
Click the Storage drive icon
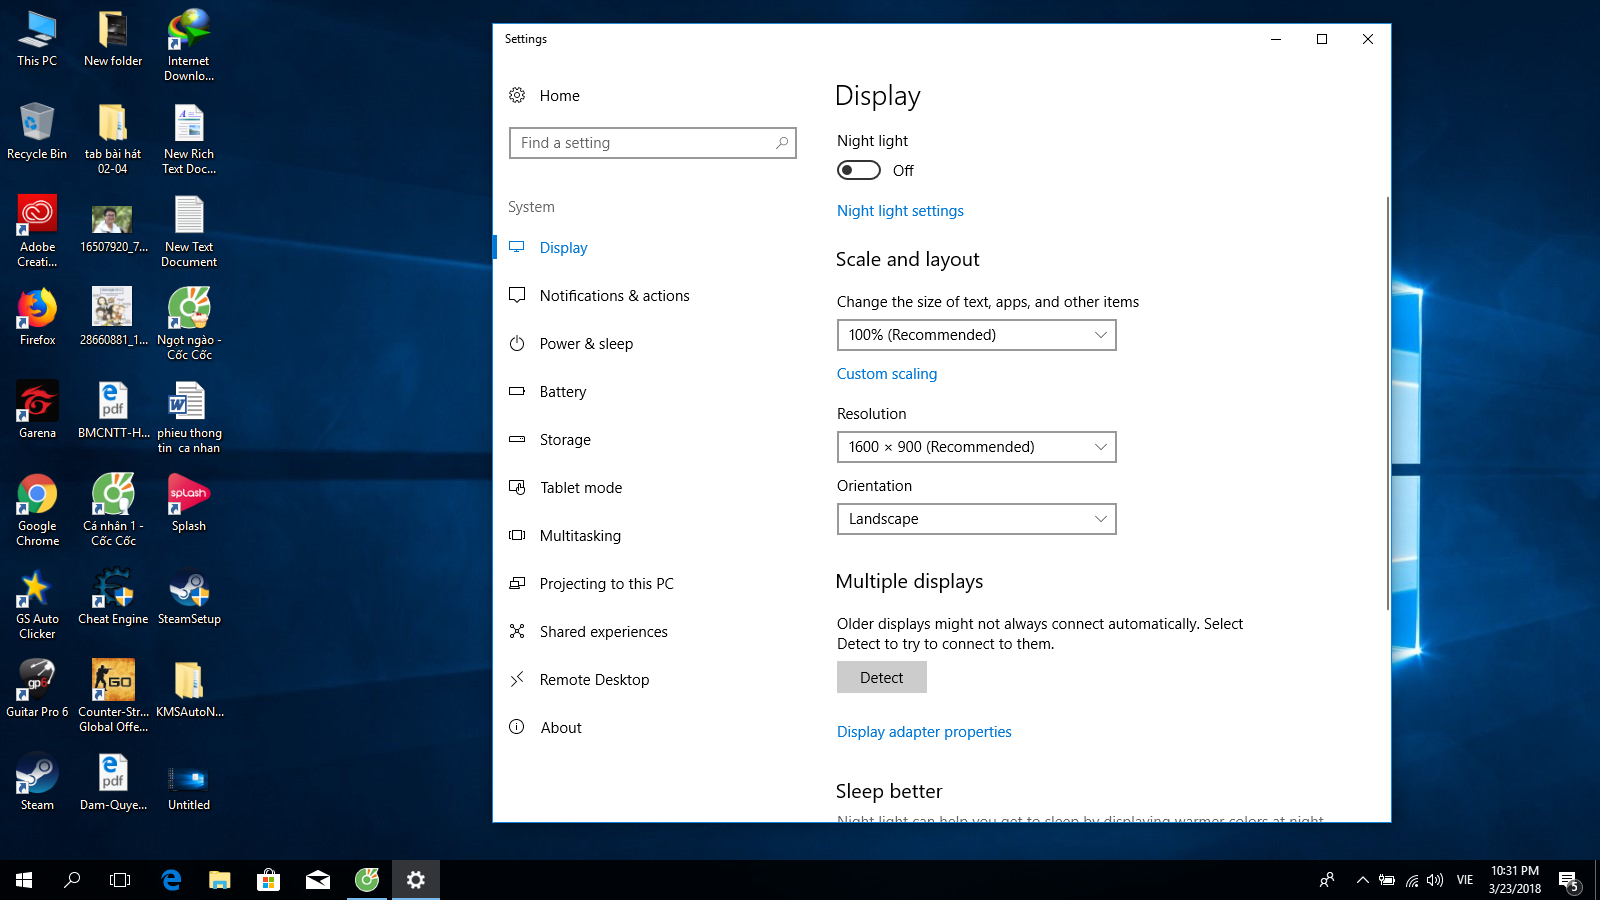(517, 439)
